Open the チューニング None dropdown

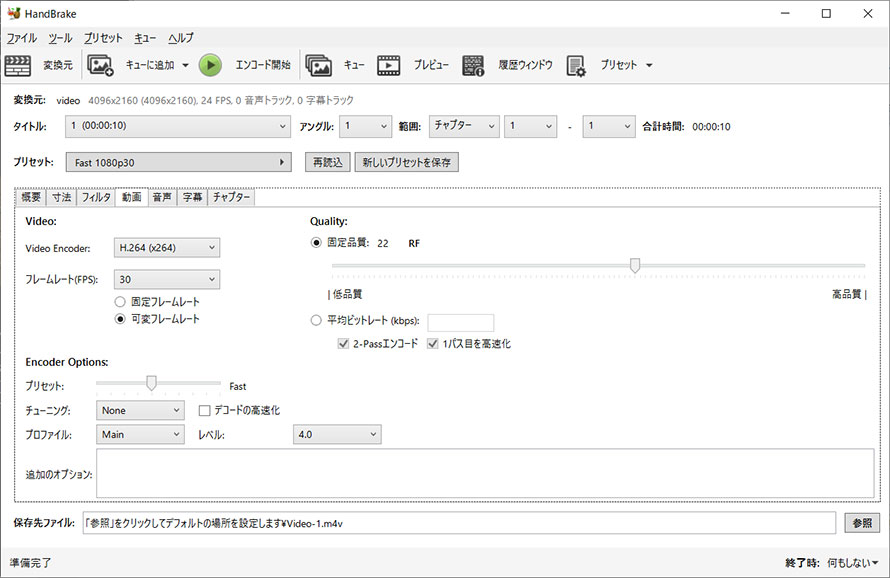pos(140,410)
